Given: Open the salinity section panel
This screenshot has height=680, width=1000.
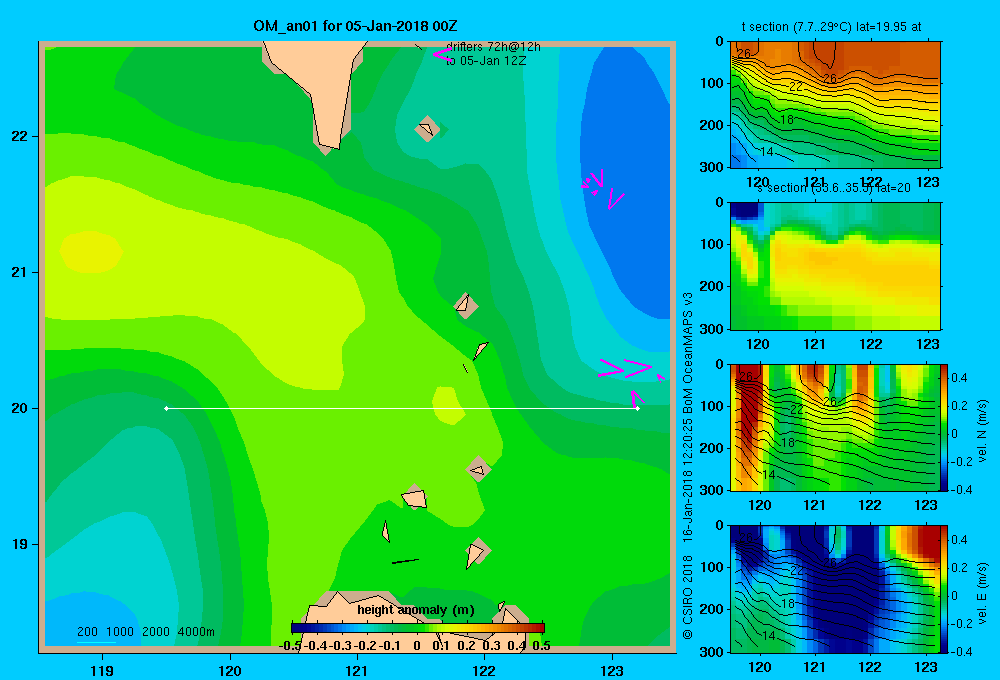Looking at the screenshot, I should [x=835, y=266].
